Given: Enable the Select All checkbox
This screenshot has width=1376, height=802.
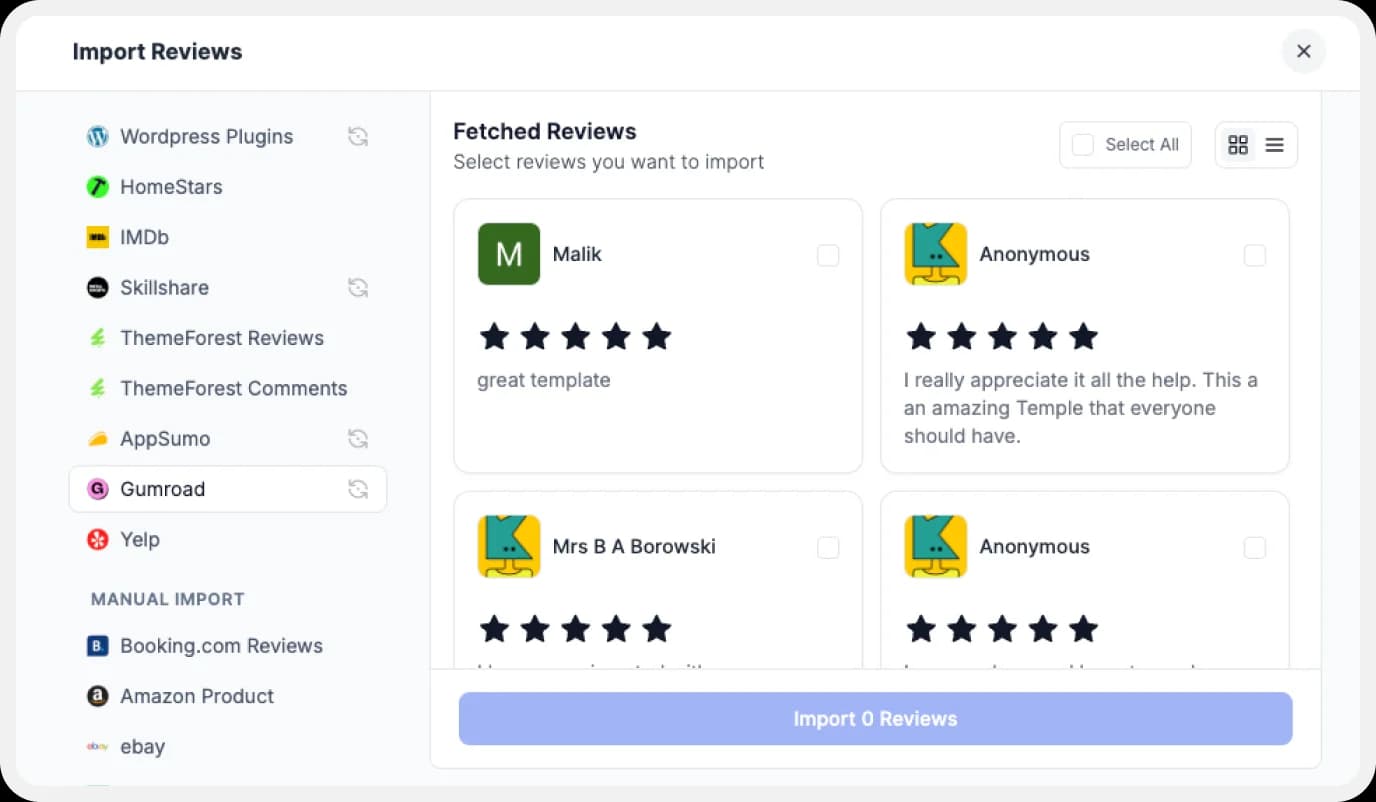Looking at the screenshot, I should 1082,144.
